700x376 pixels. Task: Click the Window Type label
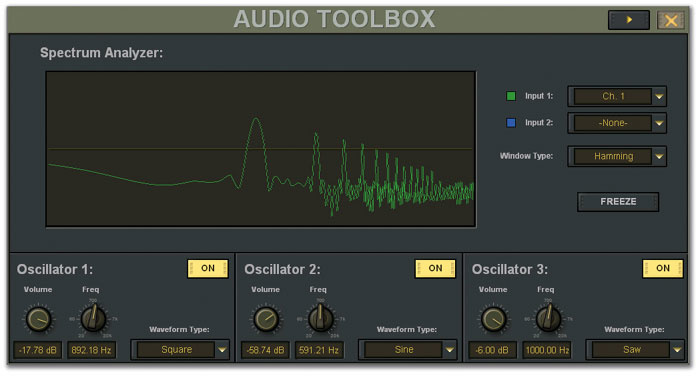pyautogui.click(x=526, y=156)
